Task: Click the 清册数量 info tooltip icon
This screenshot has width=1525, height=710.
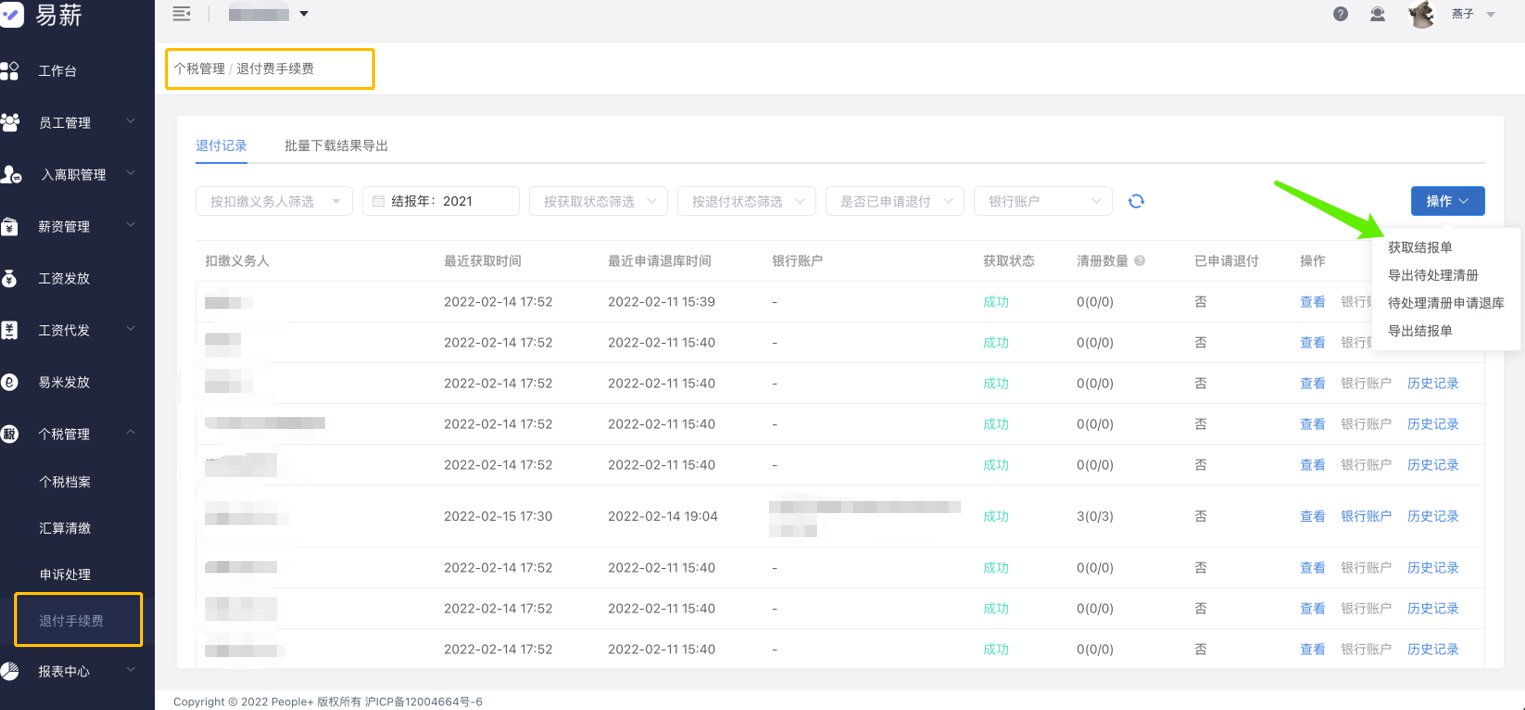Action: [x=1139, y=261]
